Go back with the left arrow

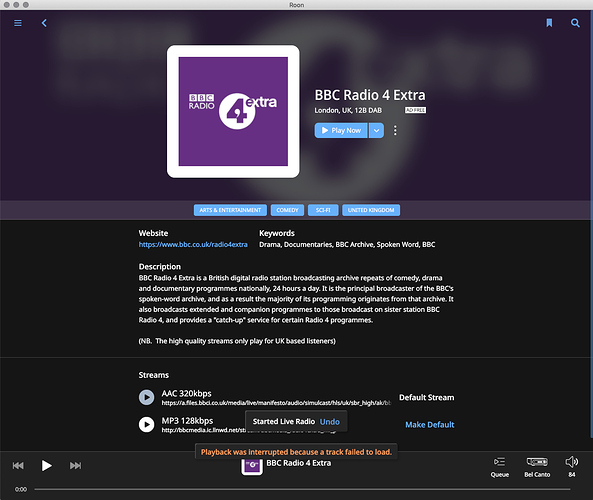(x=44, y=23)
